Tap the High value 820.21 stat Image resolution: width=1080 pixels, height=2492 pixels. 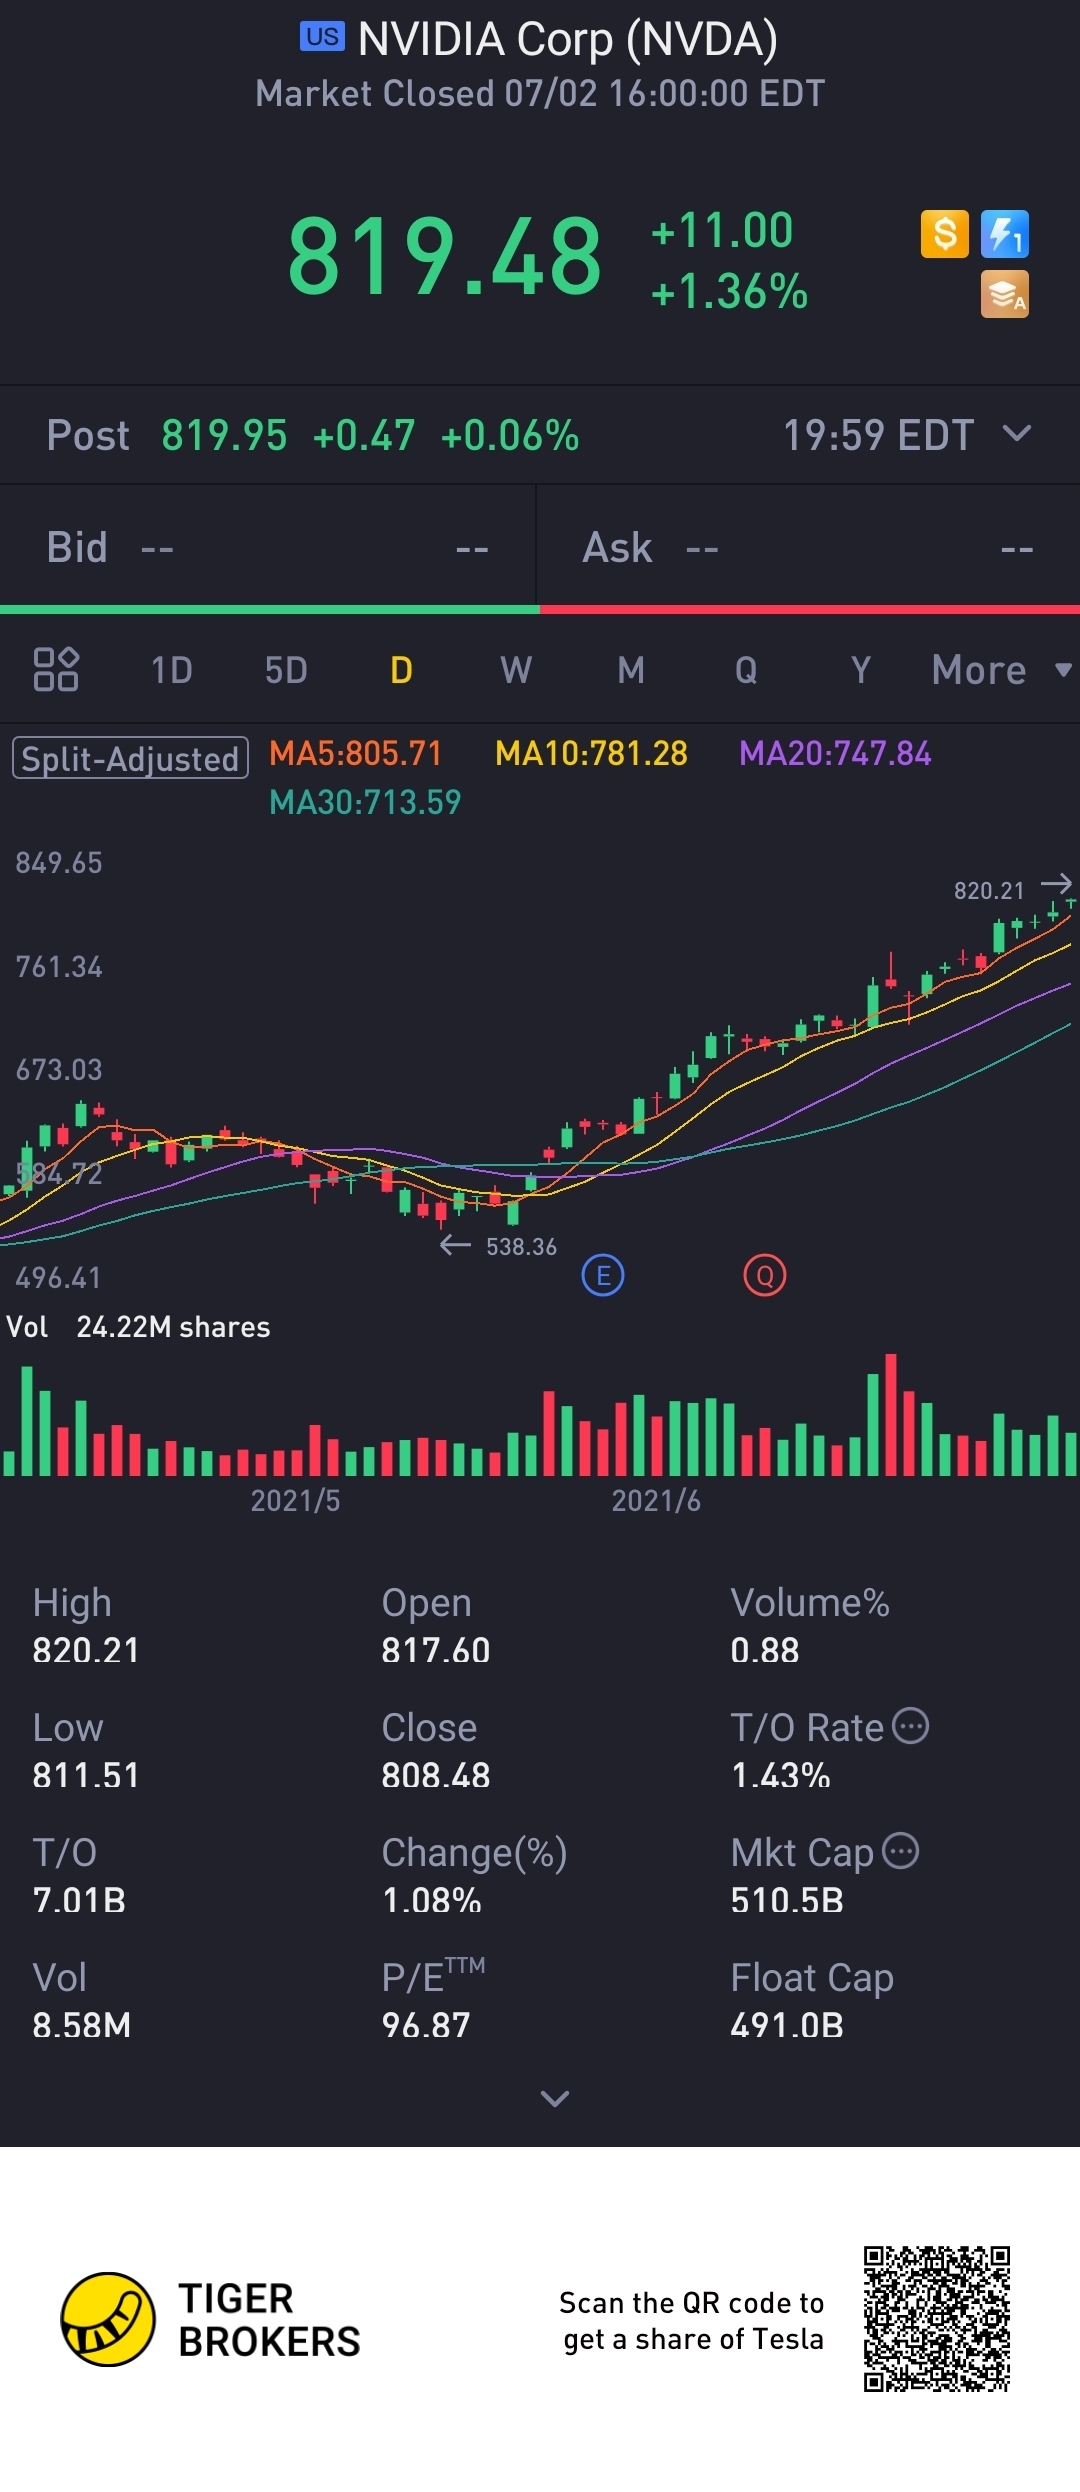[86, 1650]
